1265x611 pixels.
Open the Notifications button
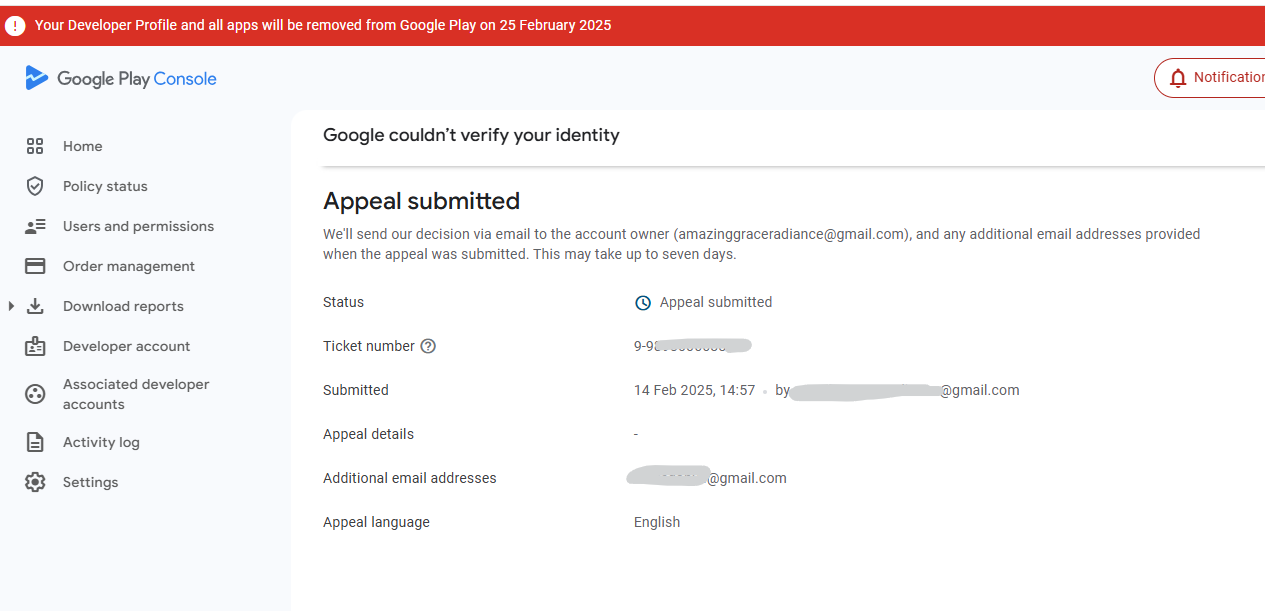[1212, 78]
